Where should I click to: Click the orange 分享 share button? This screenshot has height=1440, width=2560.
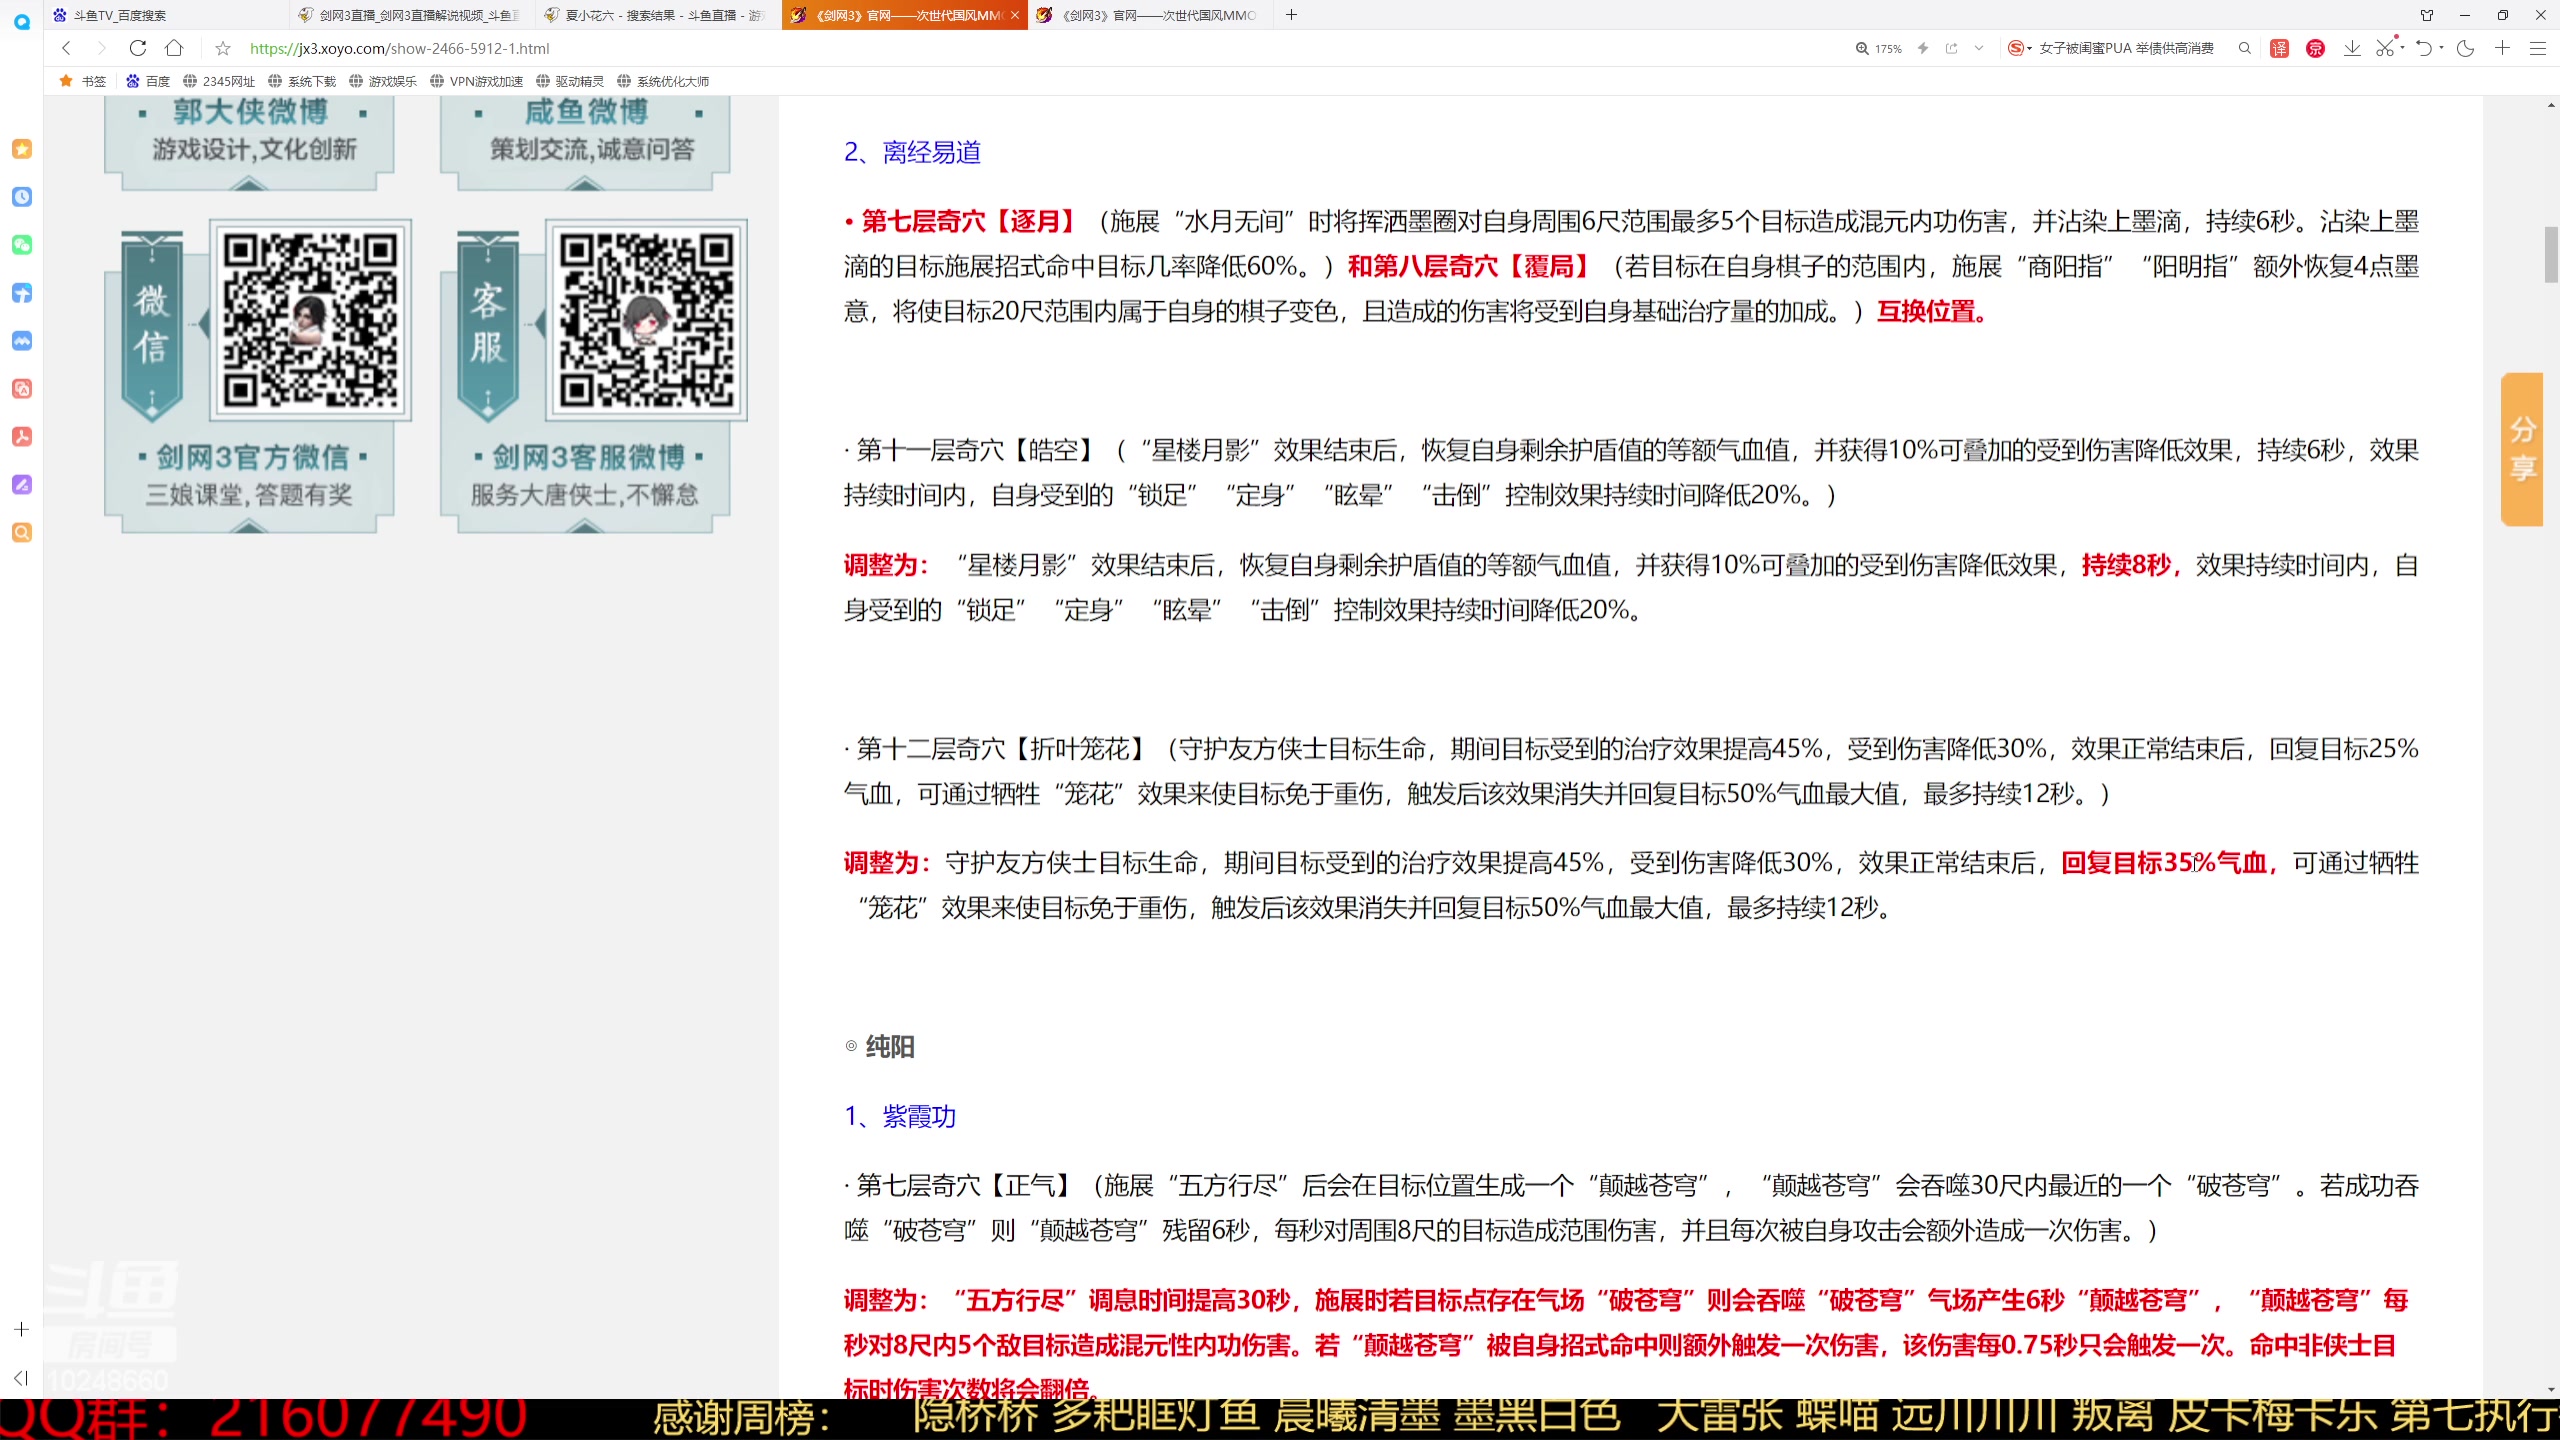tap(2521, 449)
